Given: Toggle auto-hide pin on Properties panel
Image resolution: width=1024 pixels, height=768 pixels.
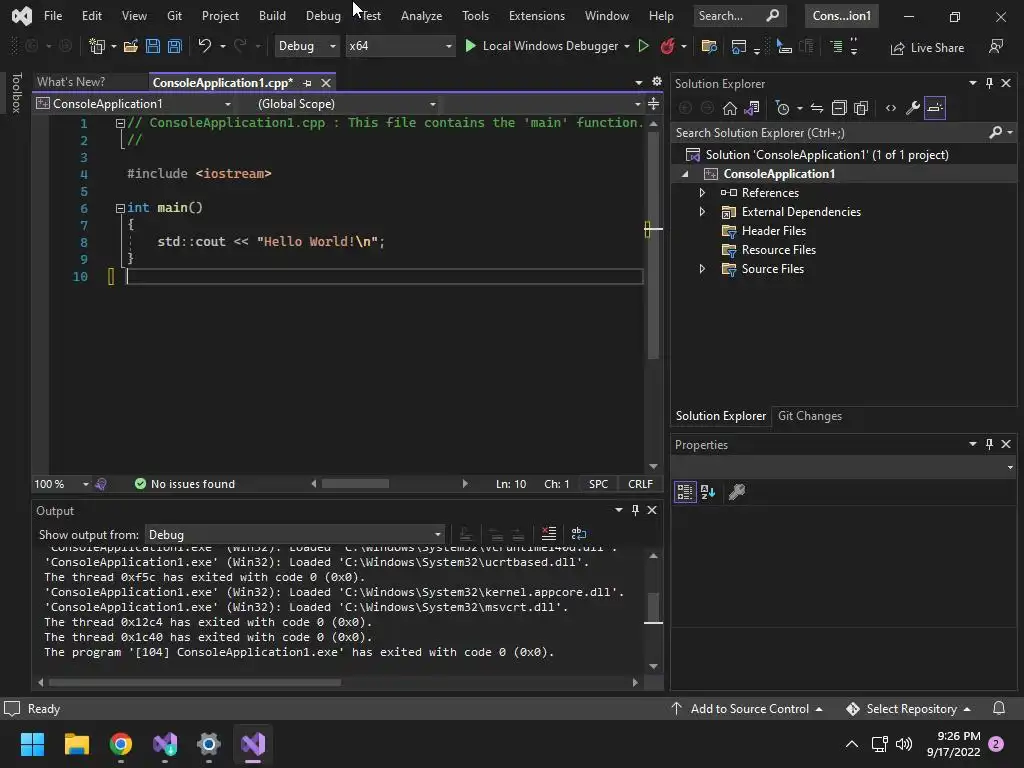Looking at the screenshot, I should click(x=989, y=444).
